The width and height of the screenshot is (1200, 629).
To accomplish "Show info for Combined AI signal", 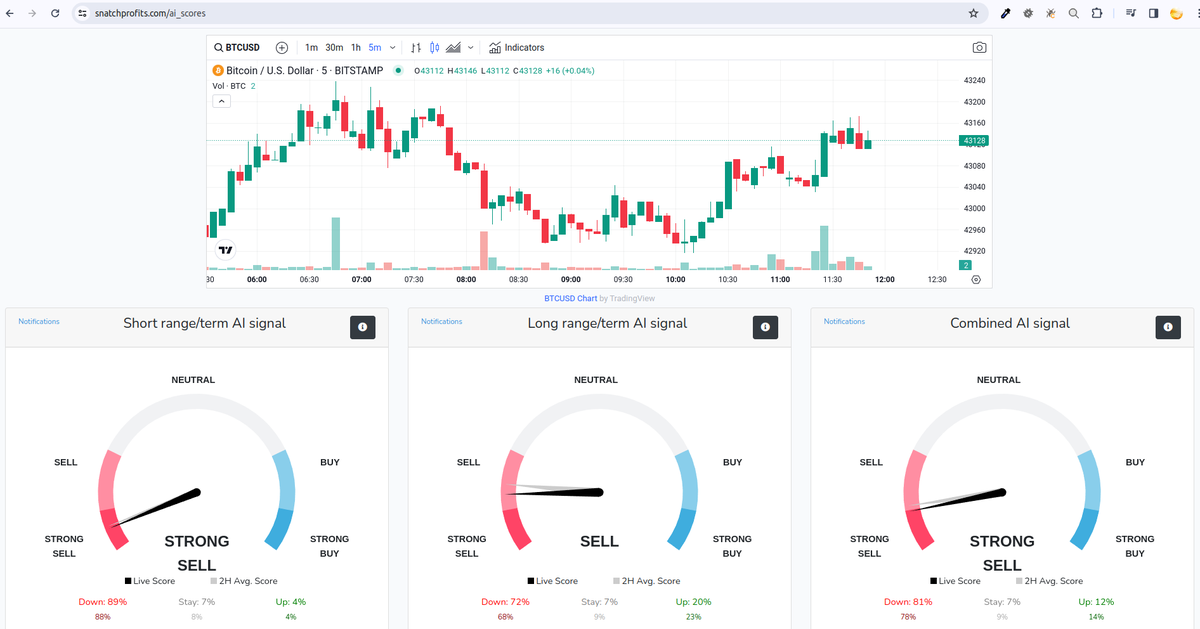I will point(1168,327).
